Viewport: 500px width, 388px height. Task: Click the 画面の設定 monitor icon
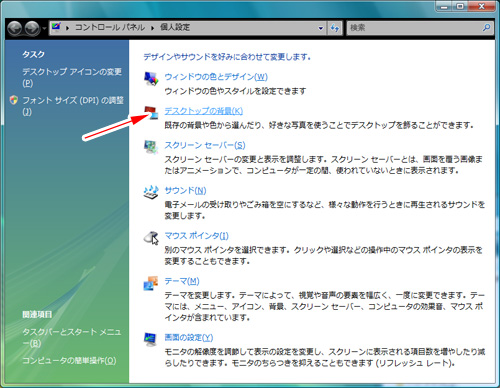(x=151, y=339)
